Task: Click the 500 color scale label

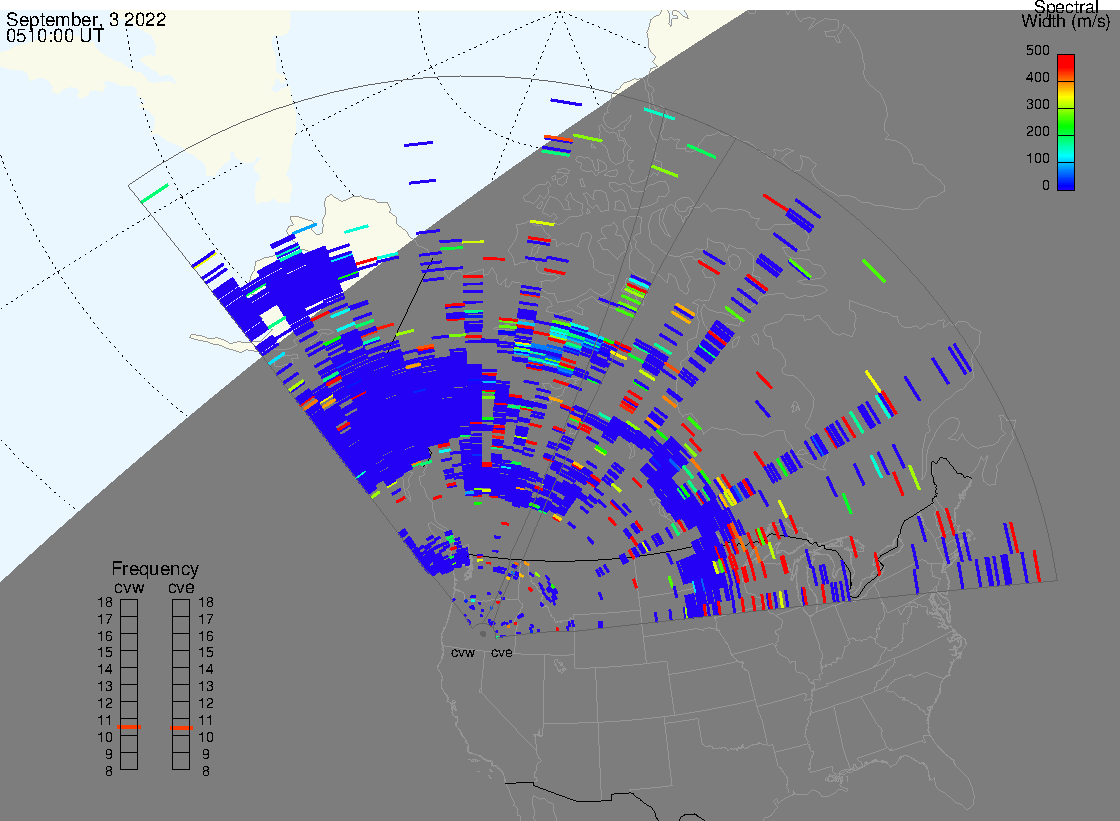Action: [x=1037, y=51]
